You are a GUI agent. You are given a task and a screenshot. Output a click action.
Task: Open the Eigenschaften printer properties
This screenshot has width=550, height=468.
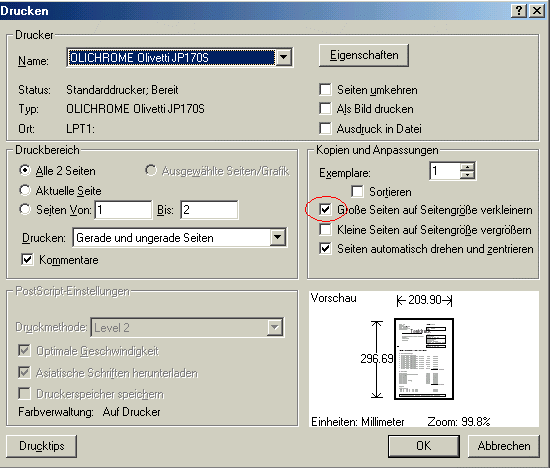click(x=364, y=55)
